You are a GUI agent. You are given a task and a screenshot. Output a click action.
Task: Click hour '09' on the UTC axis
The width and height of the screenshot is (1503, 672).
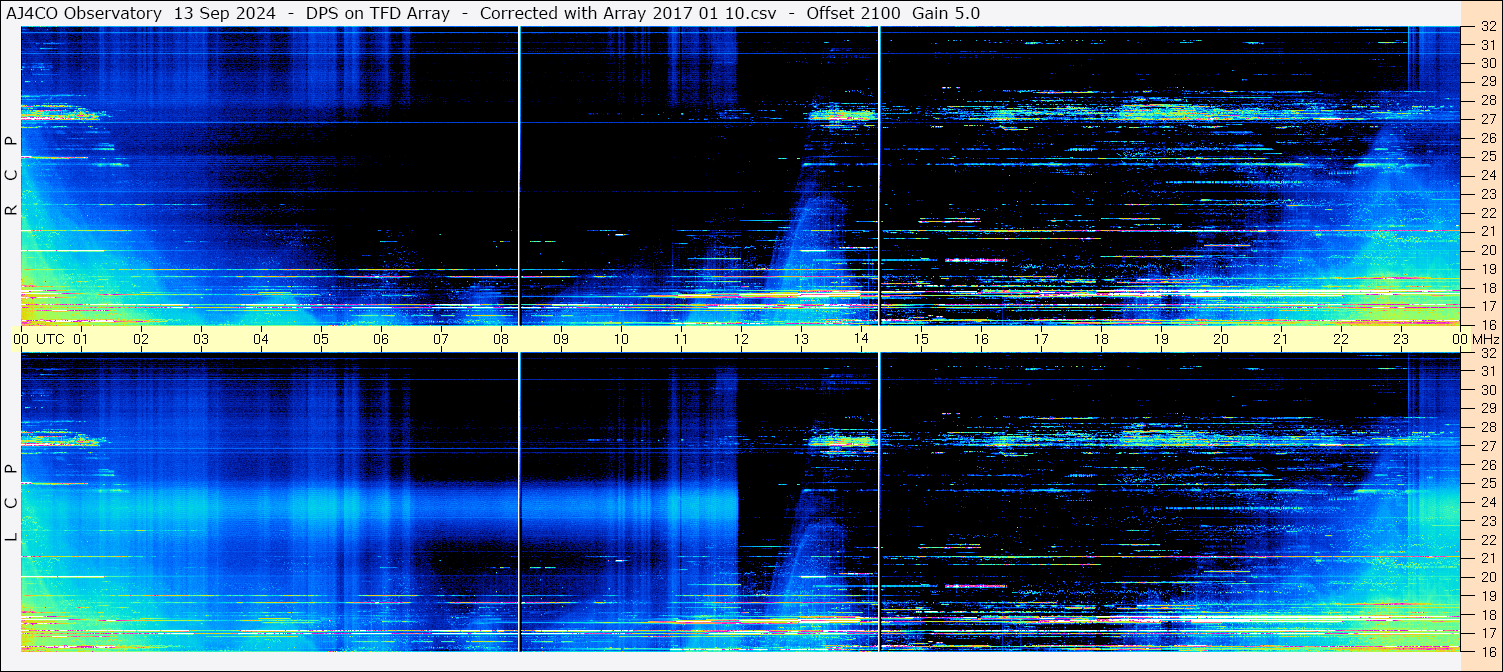pos(561,339)
